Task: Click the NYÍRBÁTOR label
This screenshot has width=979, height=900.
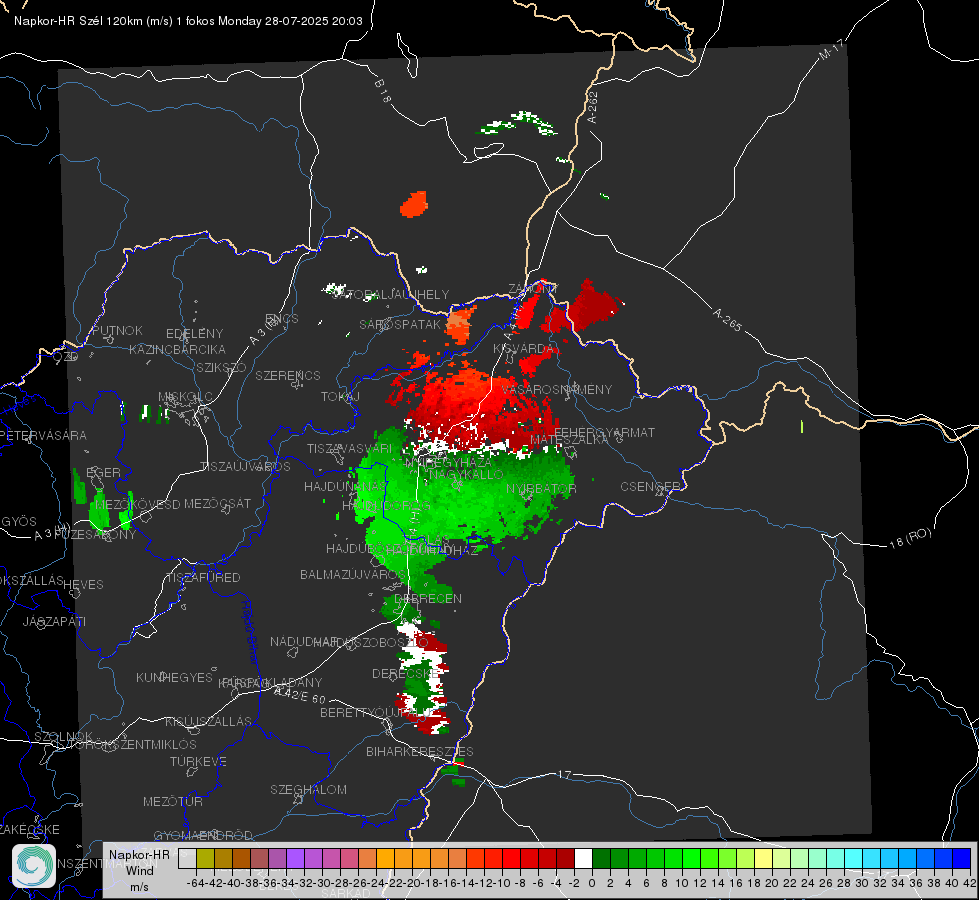Action: [541, 488]
